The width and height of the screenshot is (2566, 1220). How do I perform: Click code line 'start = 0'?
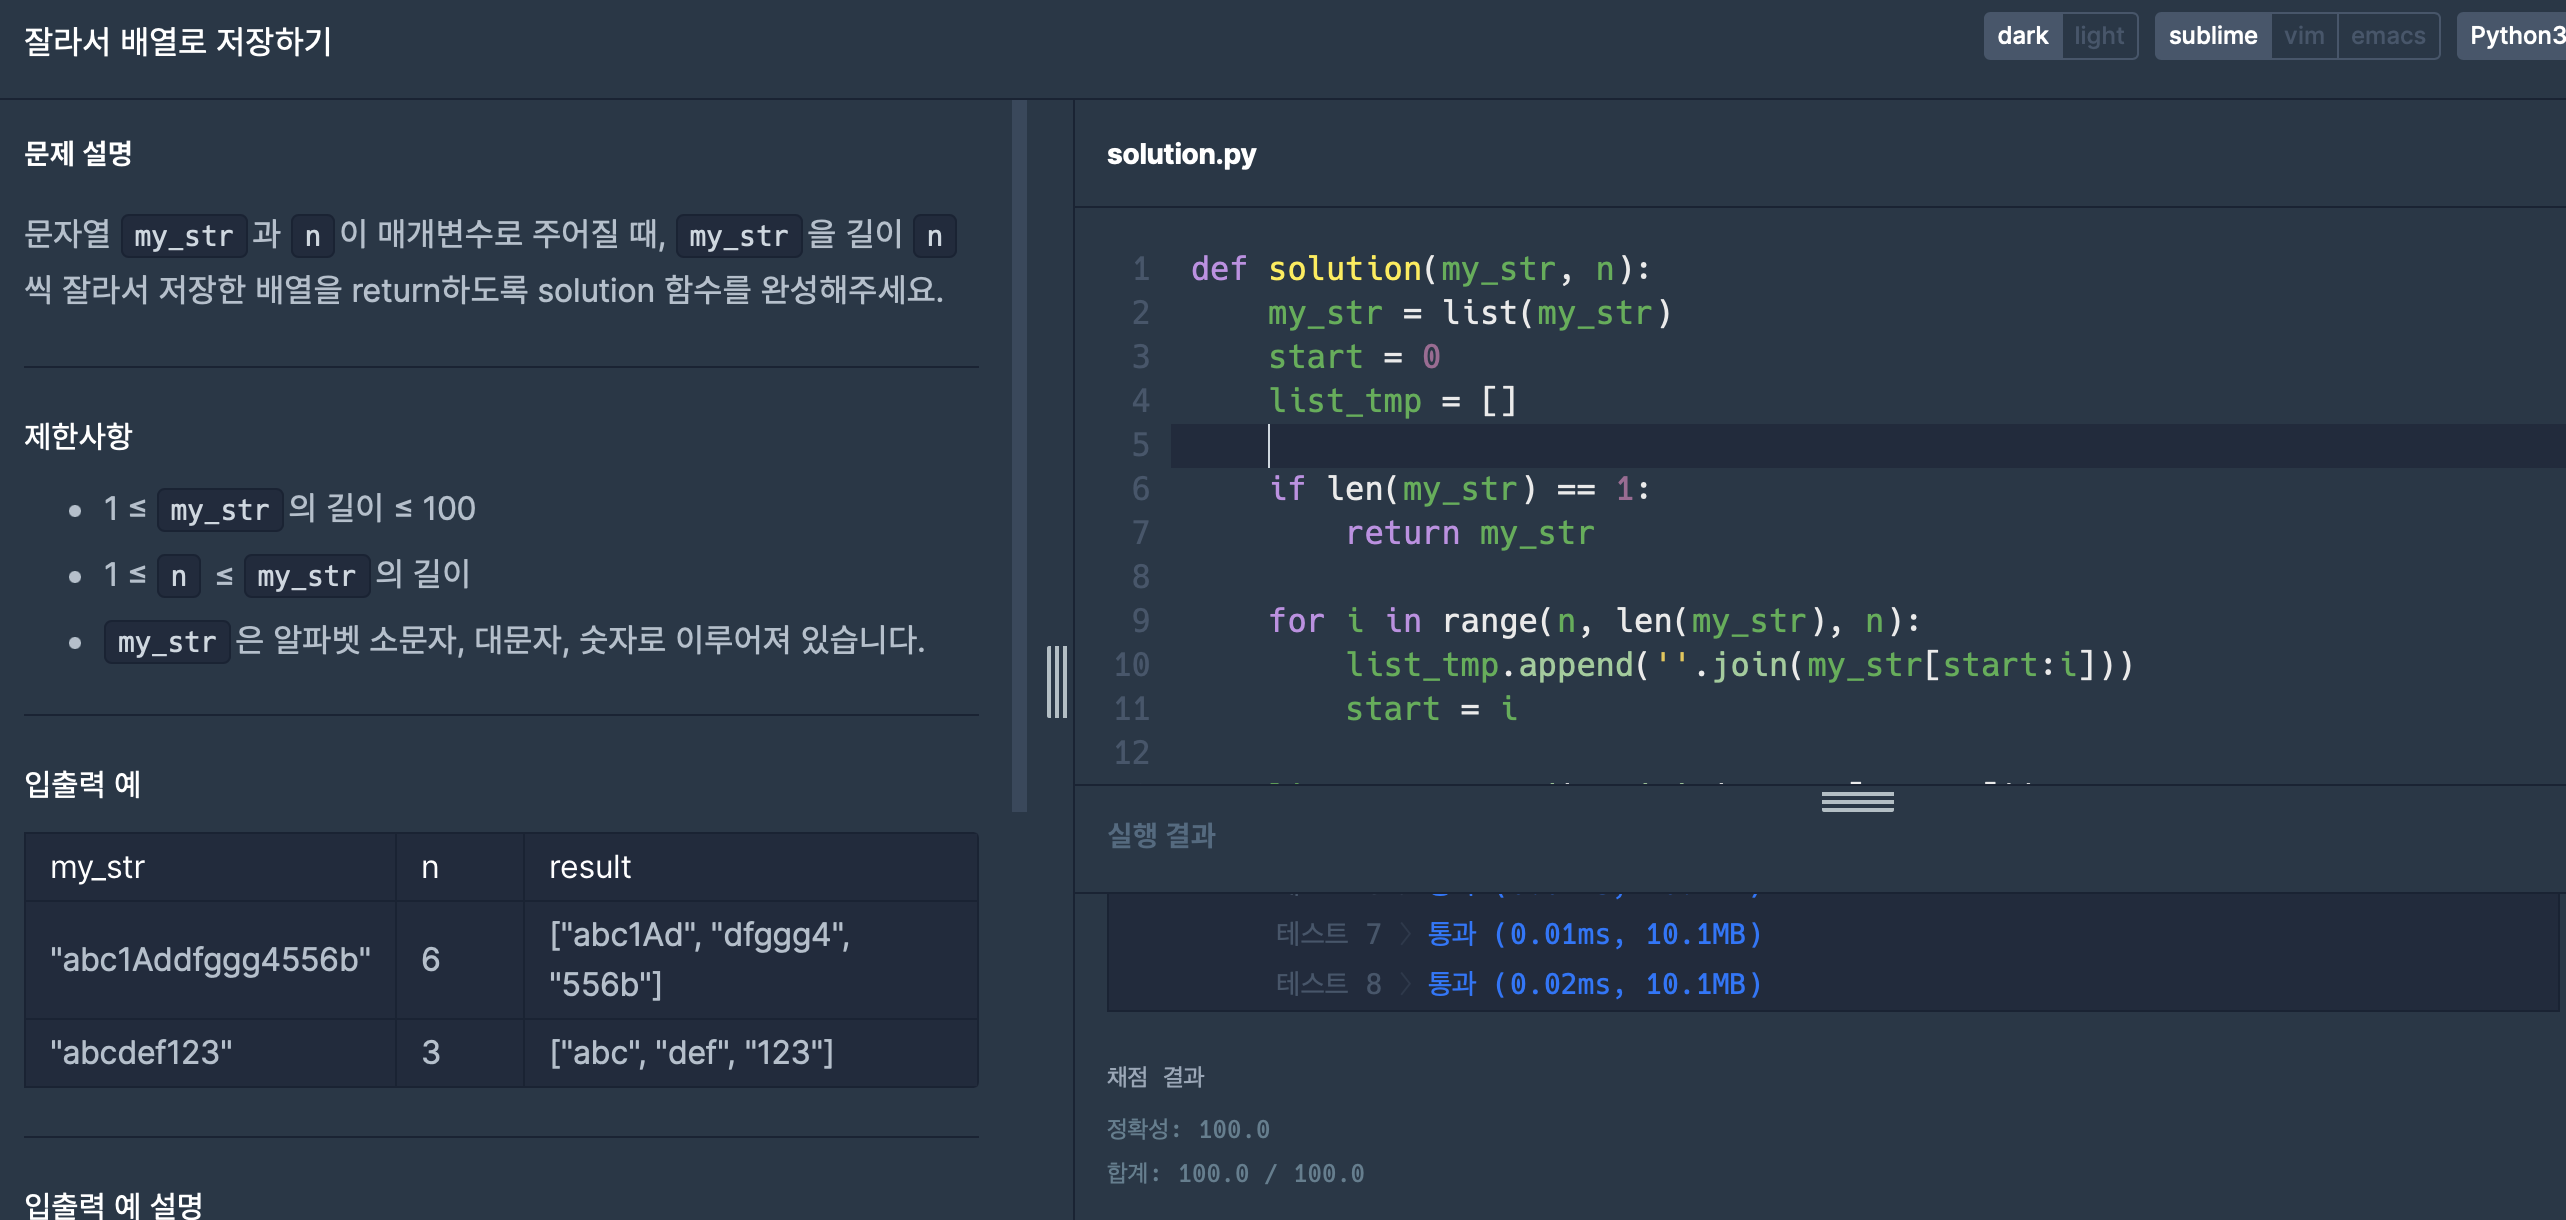point(1354,357)
